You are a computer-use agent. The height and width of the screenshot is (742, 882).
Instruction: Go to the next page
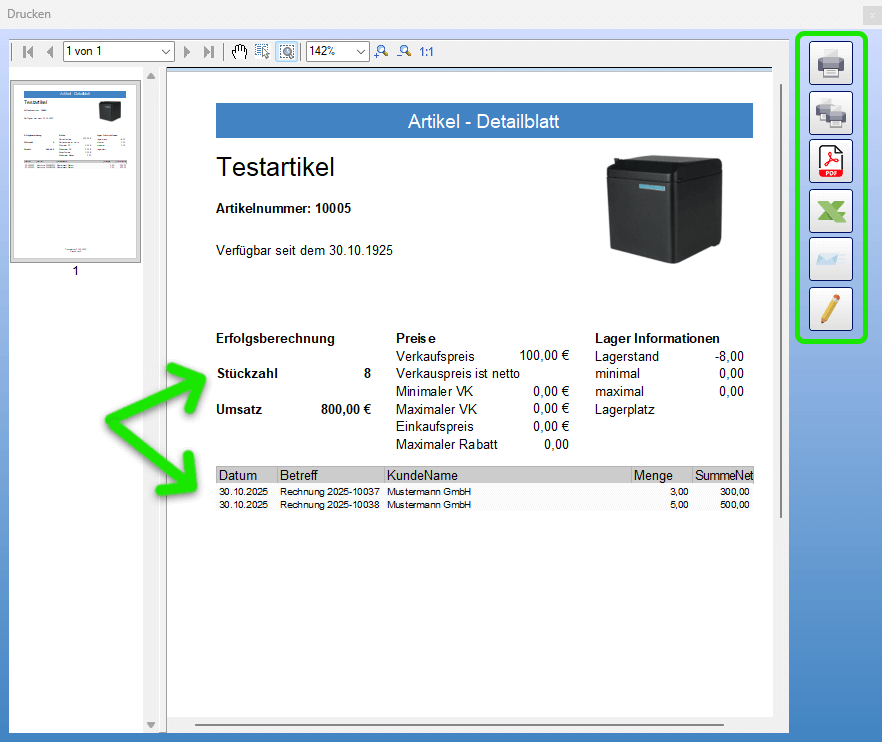(x=187, y=51)
